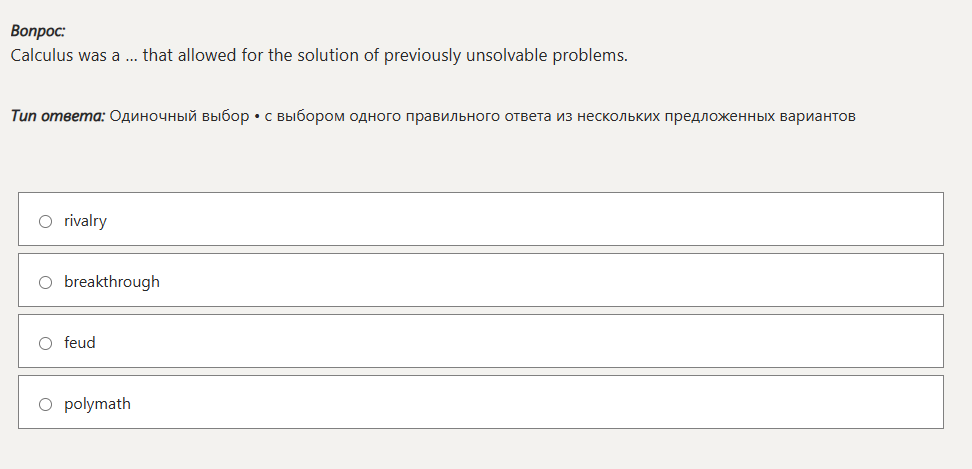Click the "Одиночный выбор" text

coord(180,116)
